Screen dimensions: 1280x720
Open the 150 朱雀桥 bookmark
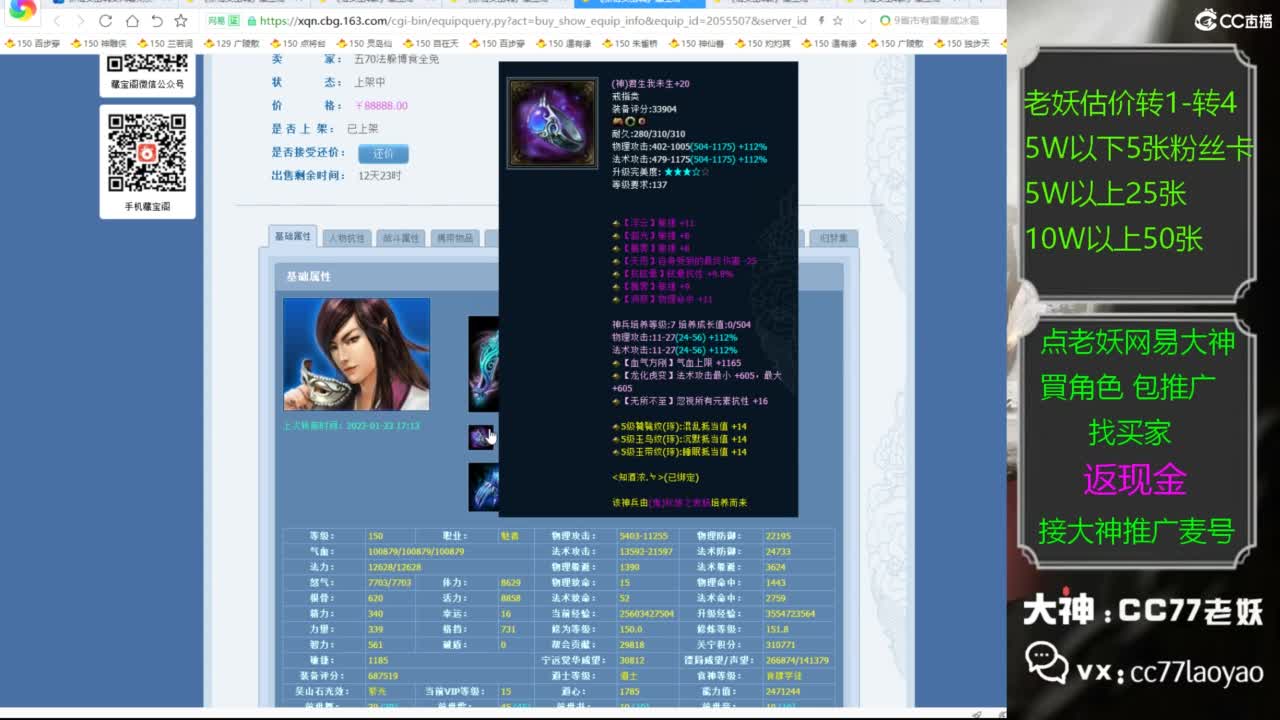coord(630,44)
